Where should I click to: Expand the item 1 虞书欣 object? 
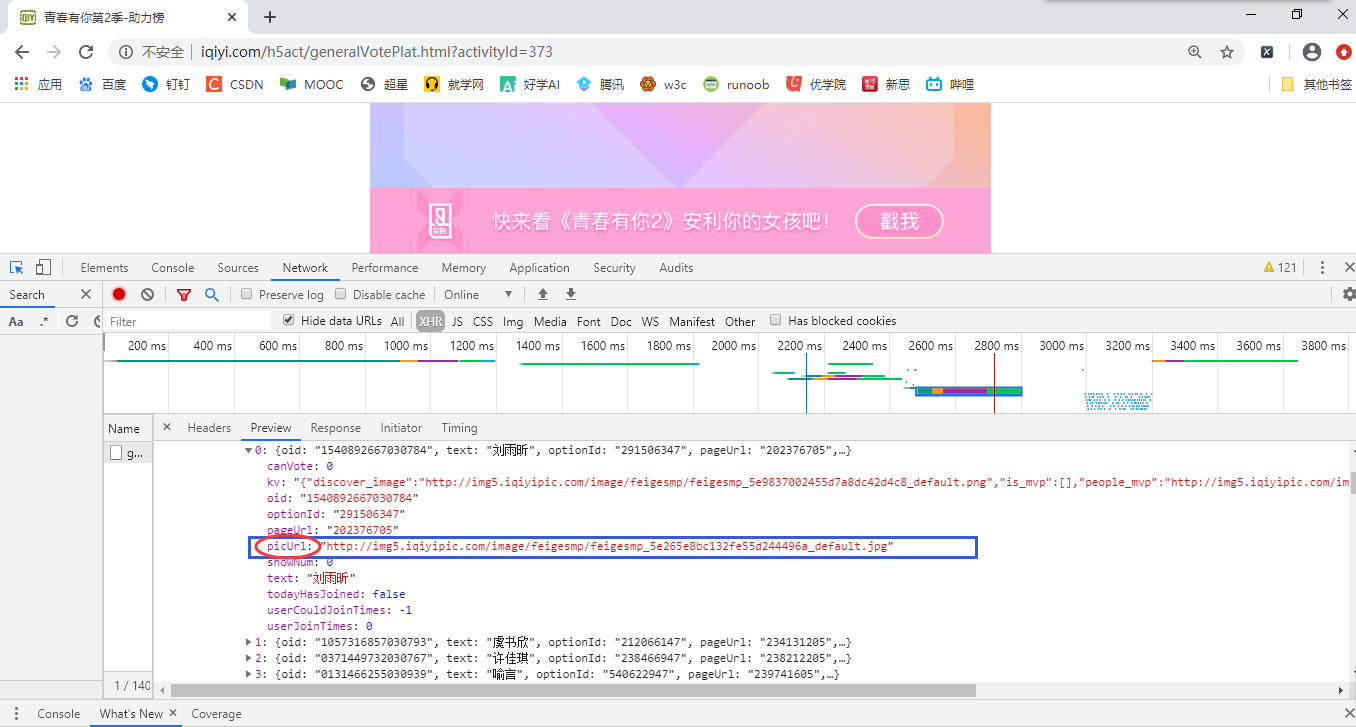(249, 642)
